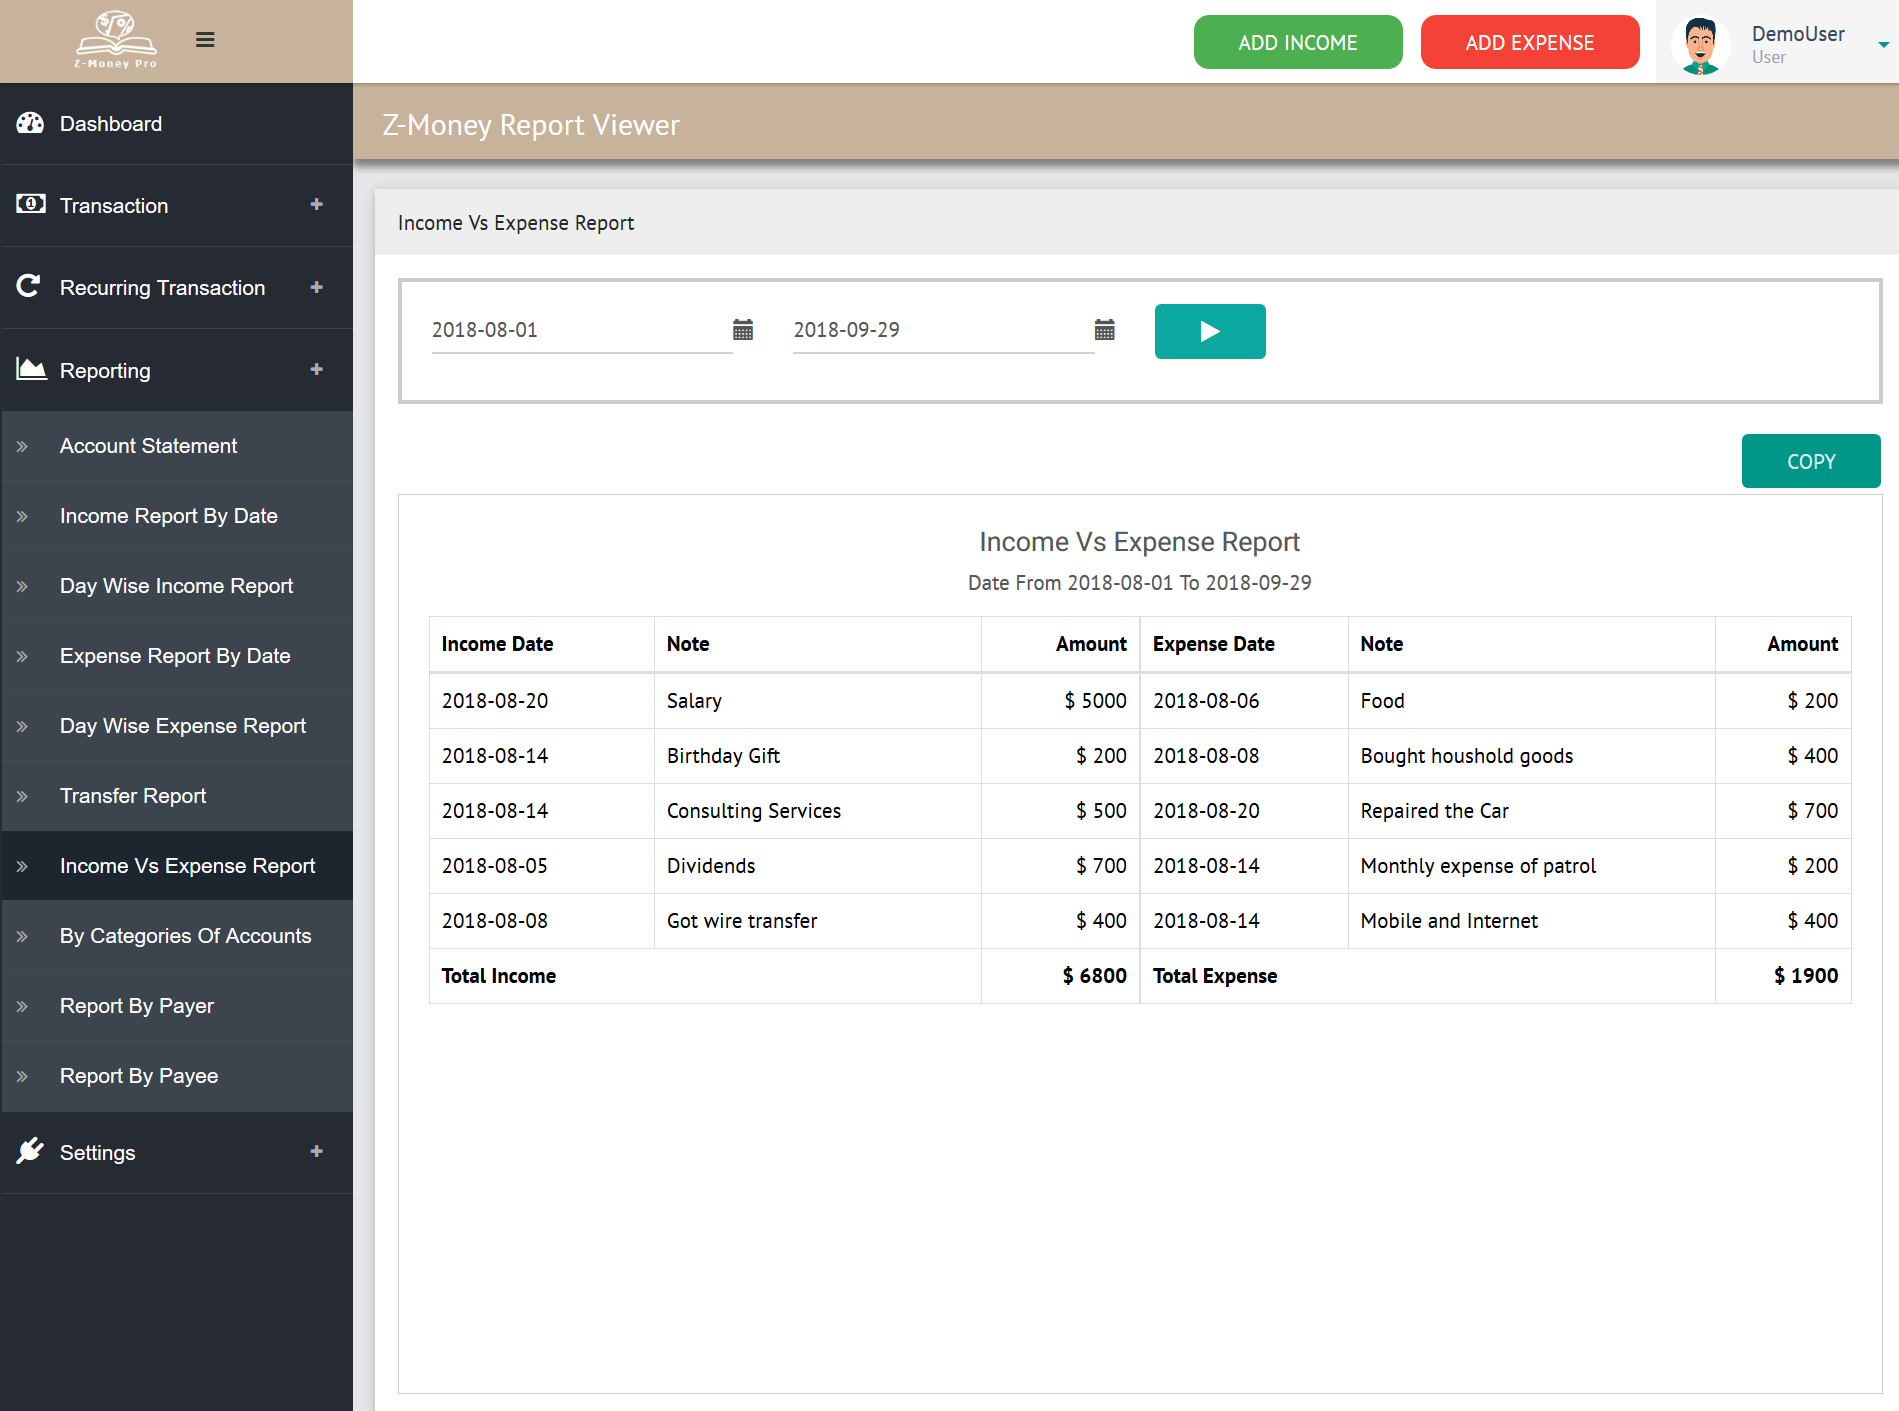This screenshot has height=1411, width=1899.
Task: Open the start date calendar picker
Action: pos(743,330)
